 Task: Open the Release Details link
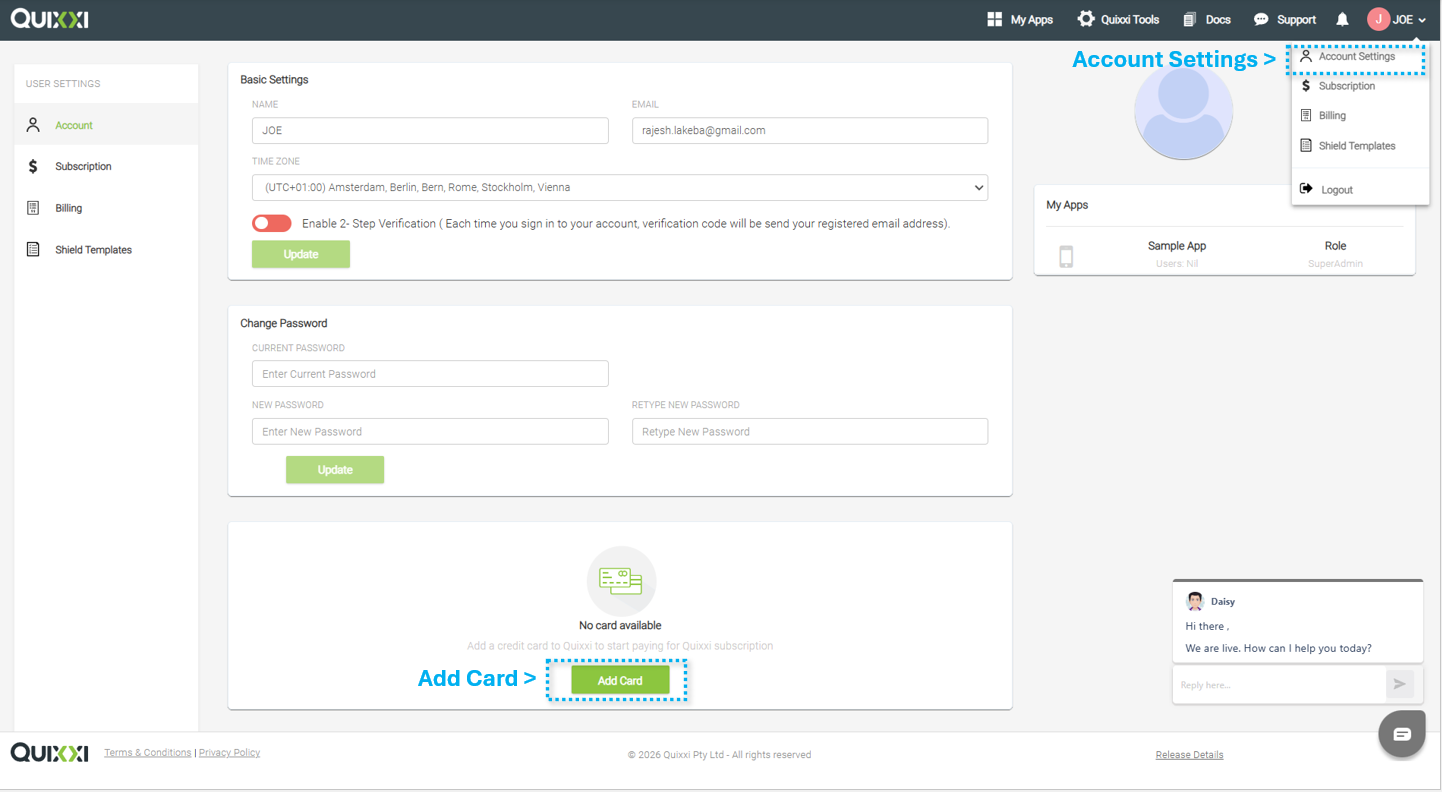pos(1189,754)
